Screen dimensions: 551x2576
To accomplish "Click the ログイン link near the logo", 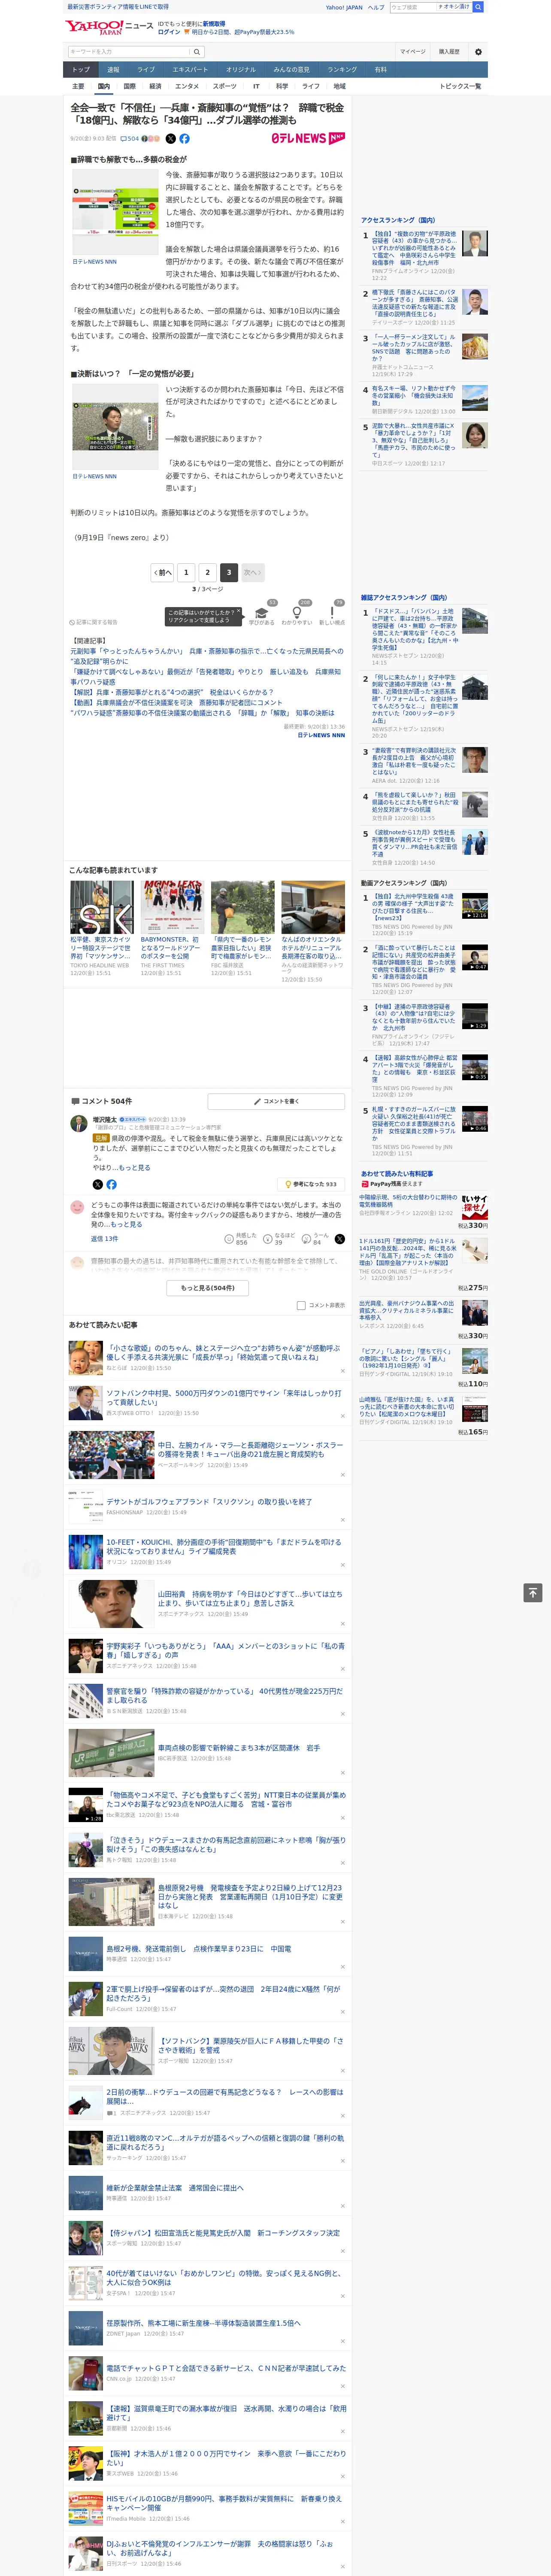I will coord(169,32).
